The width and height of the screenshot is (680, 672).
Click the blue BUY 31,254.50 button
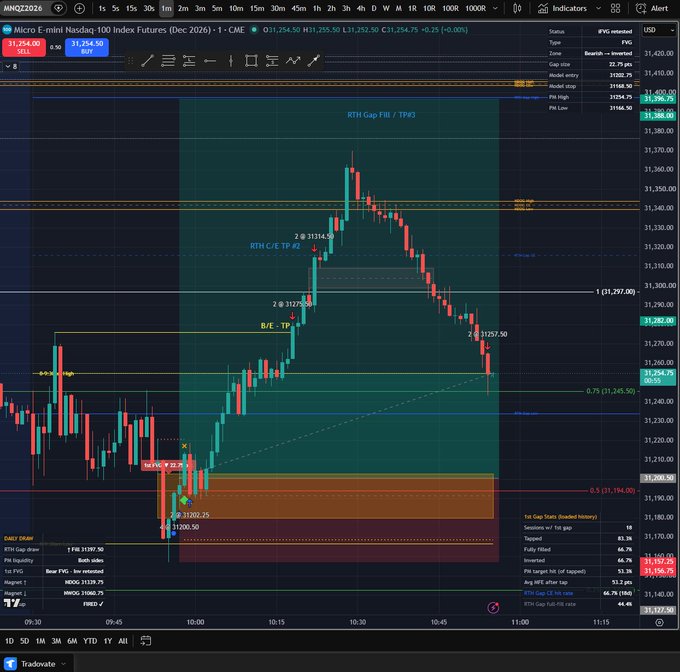pos(87,47)
